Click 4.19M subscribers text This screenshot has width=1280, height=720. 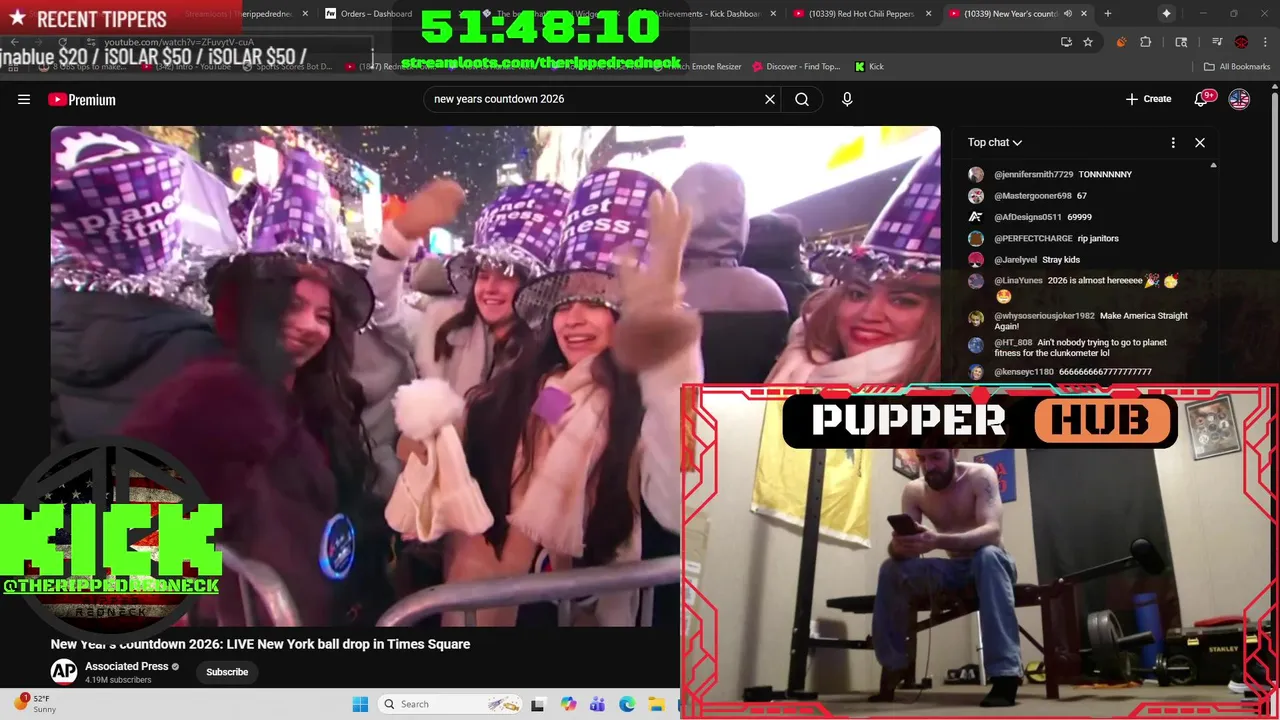coord(118,680)
